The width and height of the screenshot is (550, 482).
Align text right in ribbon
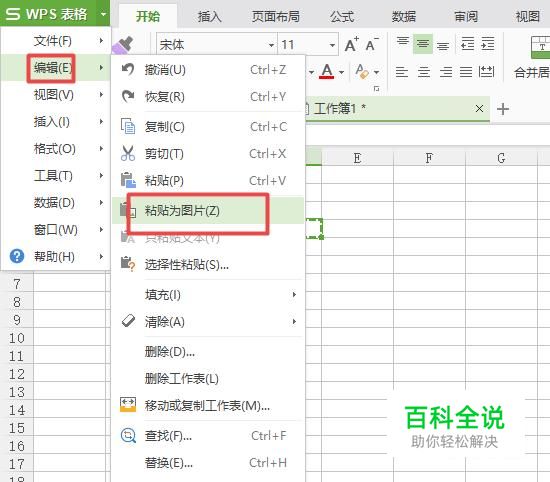click(x=446, y=72)
